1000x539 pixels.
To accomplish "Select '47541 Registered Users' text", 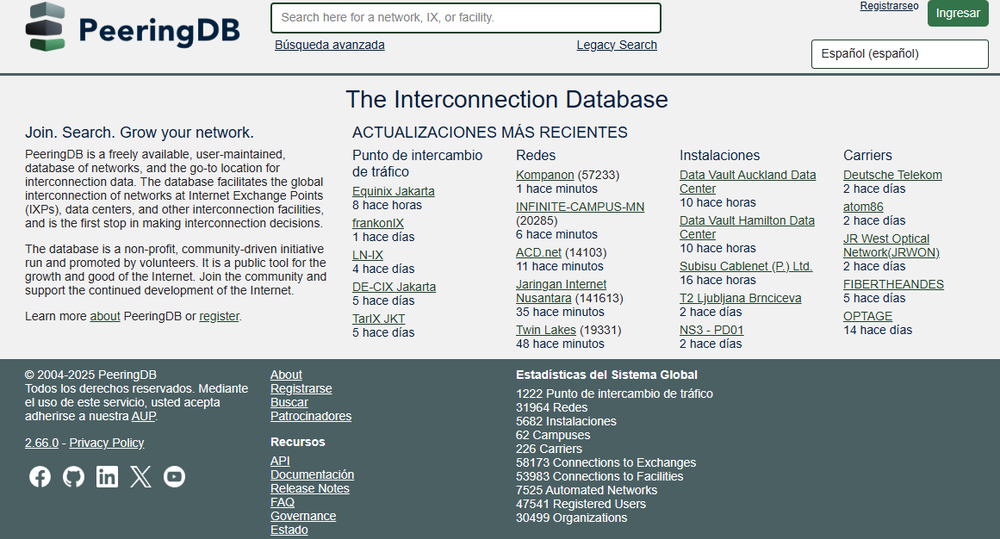I will point(581,504).
